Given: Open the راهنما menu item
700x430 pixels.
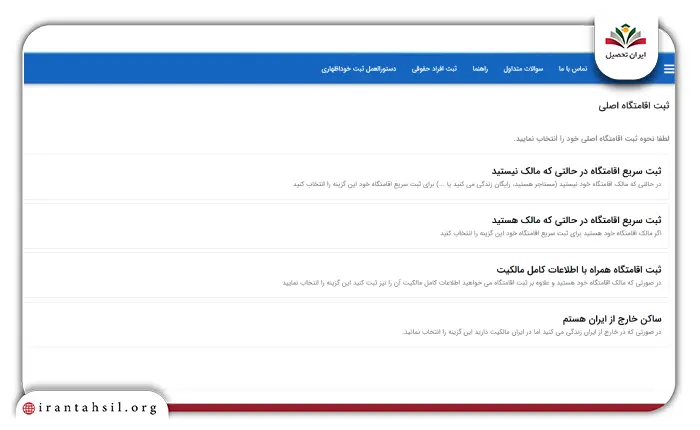Looking at the screenshot, I should (480, 69).
